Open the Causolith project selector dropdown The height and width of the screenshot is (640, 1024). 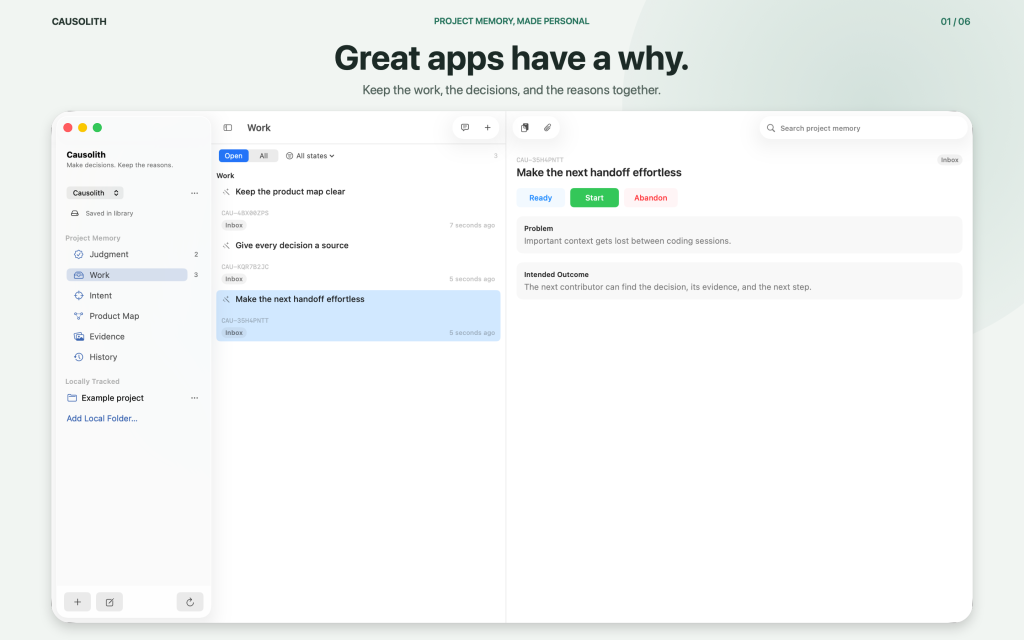coord(95,193)
